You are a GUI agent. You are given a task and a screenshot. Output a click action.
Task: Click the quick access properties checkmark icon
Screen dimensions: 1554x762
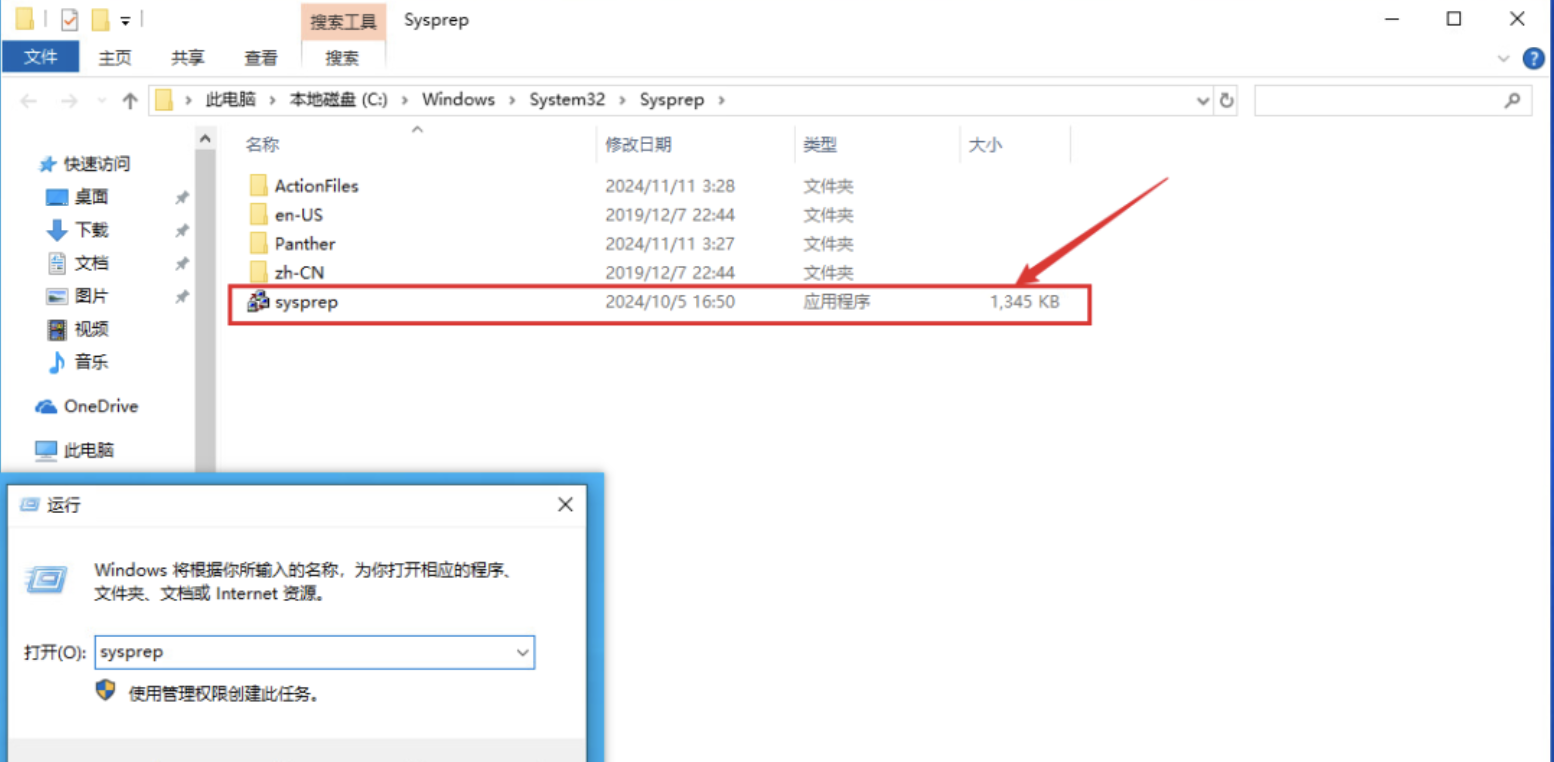69,19
